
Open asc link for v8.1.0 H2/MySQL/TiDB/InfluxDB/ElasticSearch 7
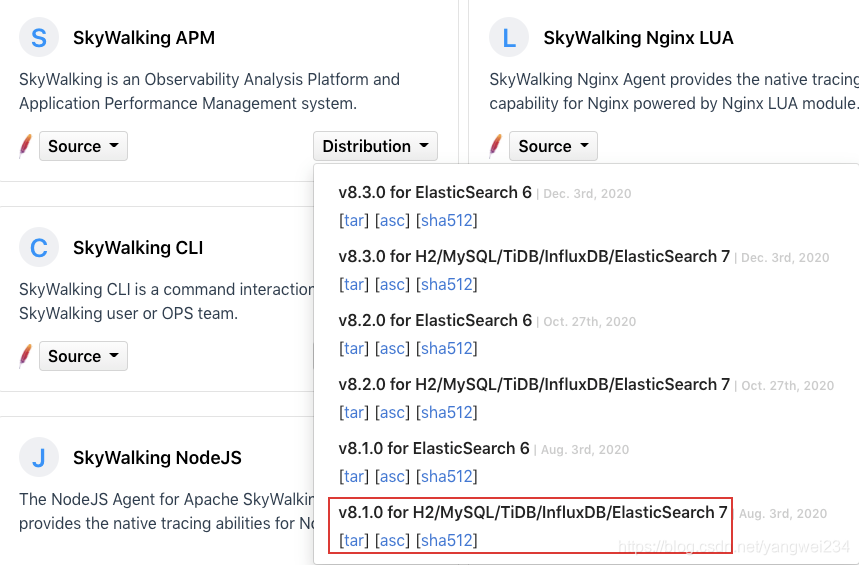392,541
